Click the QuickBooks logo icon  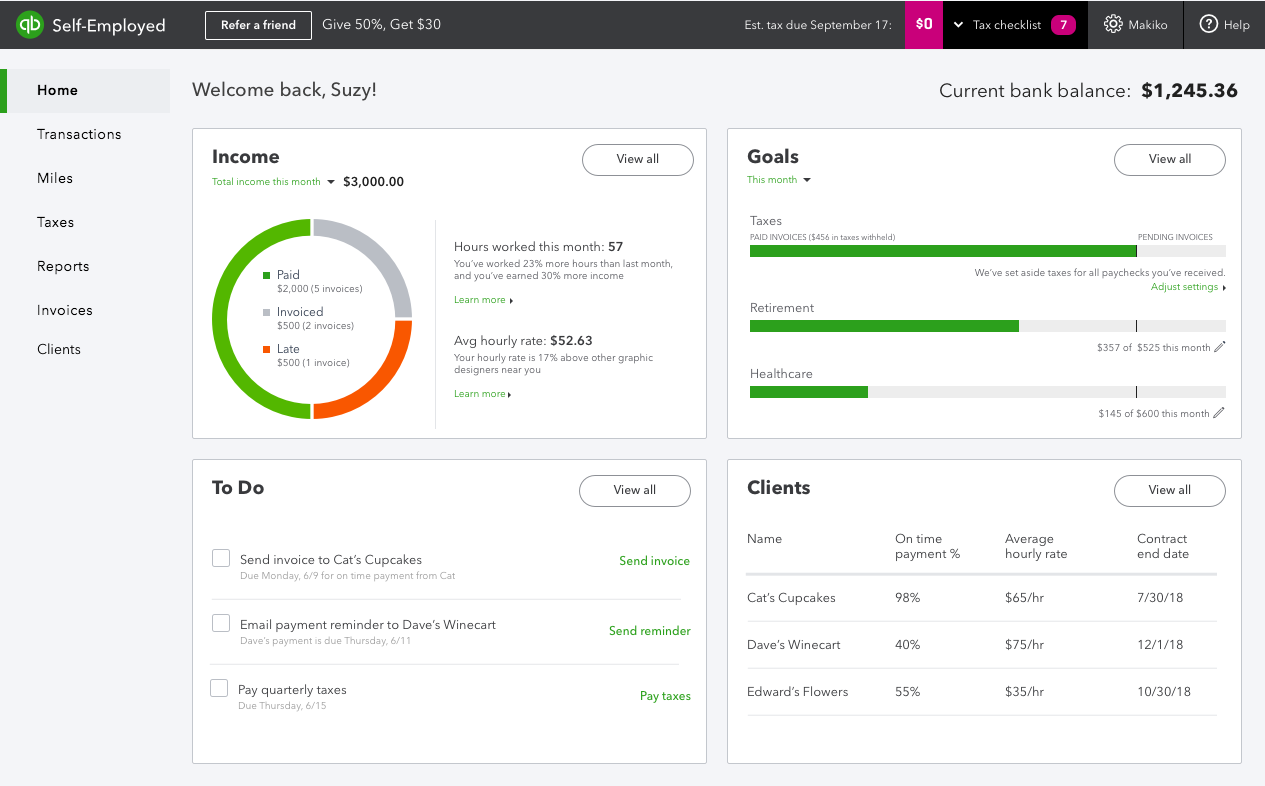click(x=30, y=25)
